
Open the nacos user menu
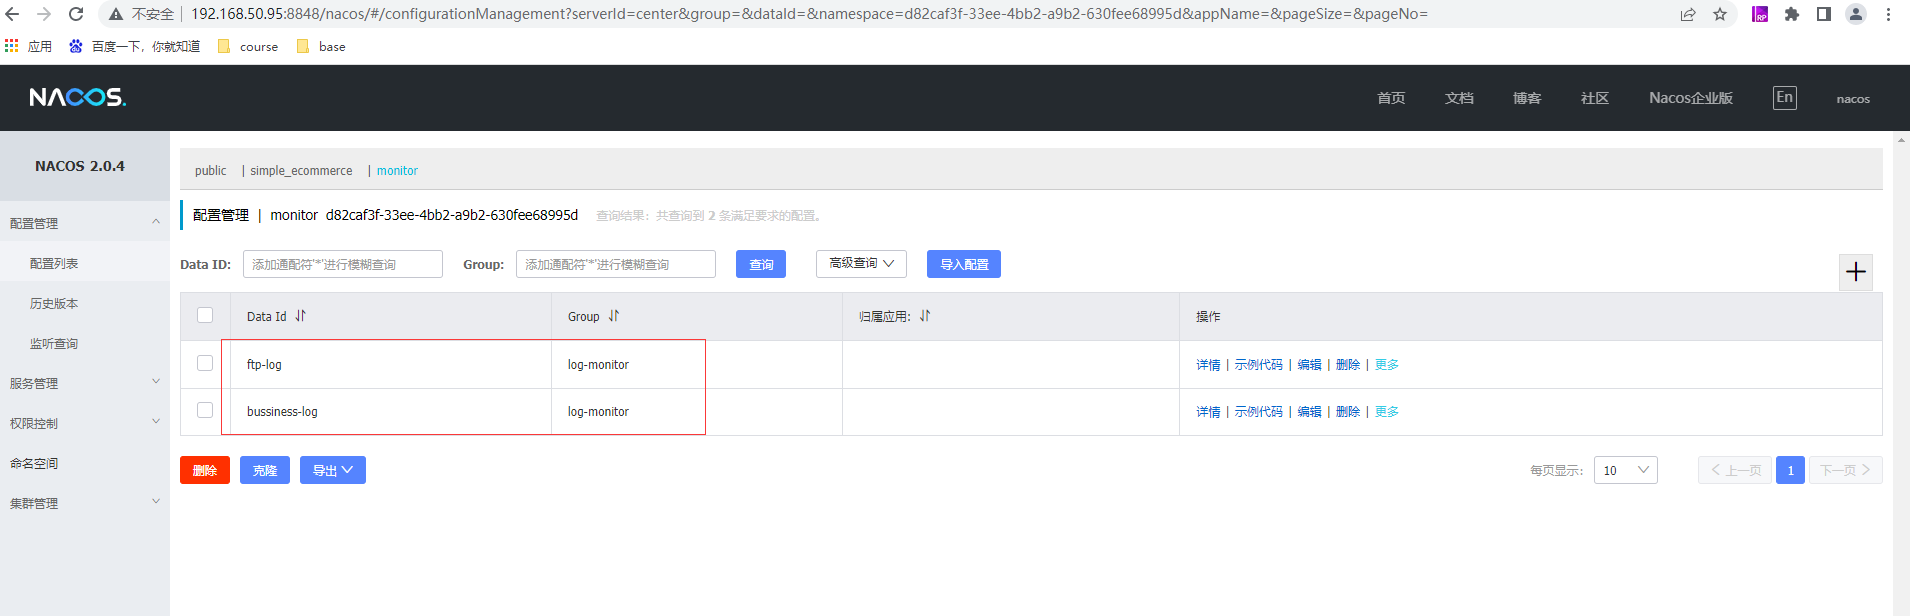(x=1853, y=99)
